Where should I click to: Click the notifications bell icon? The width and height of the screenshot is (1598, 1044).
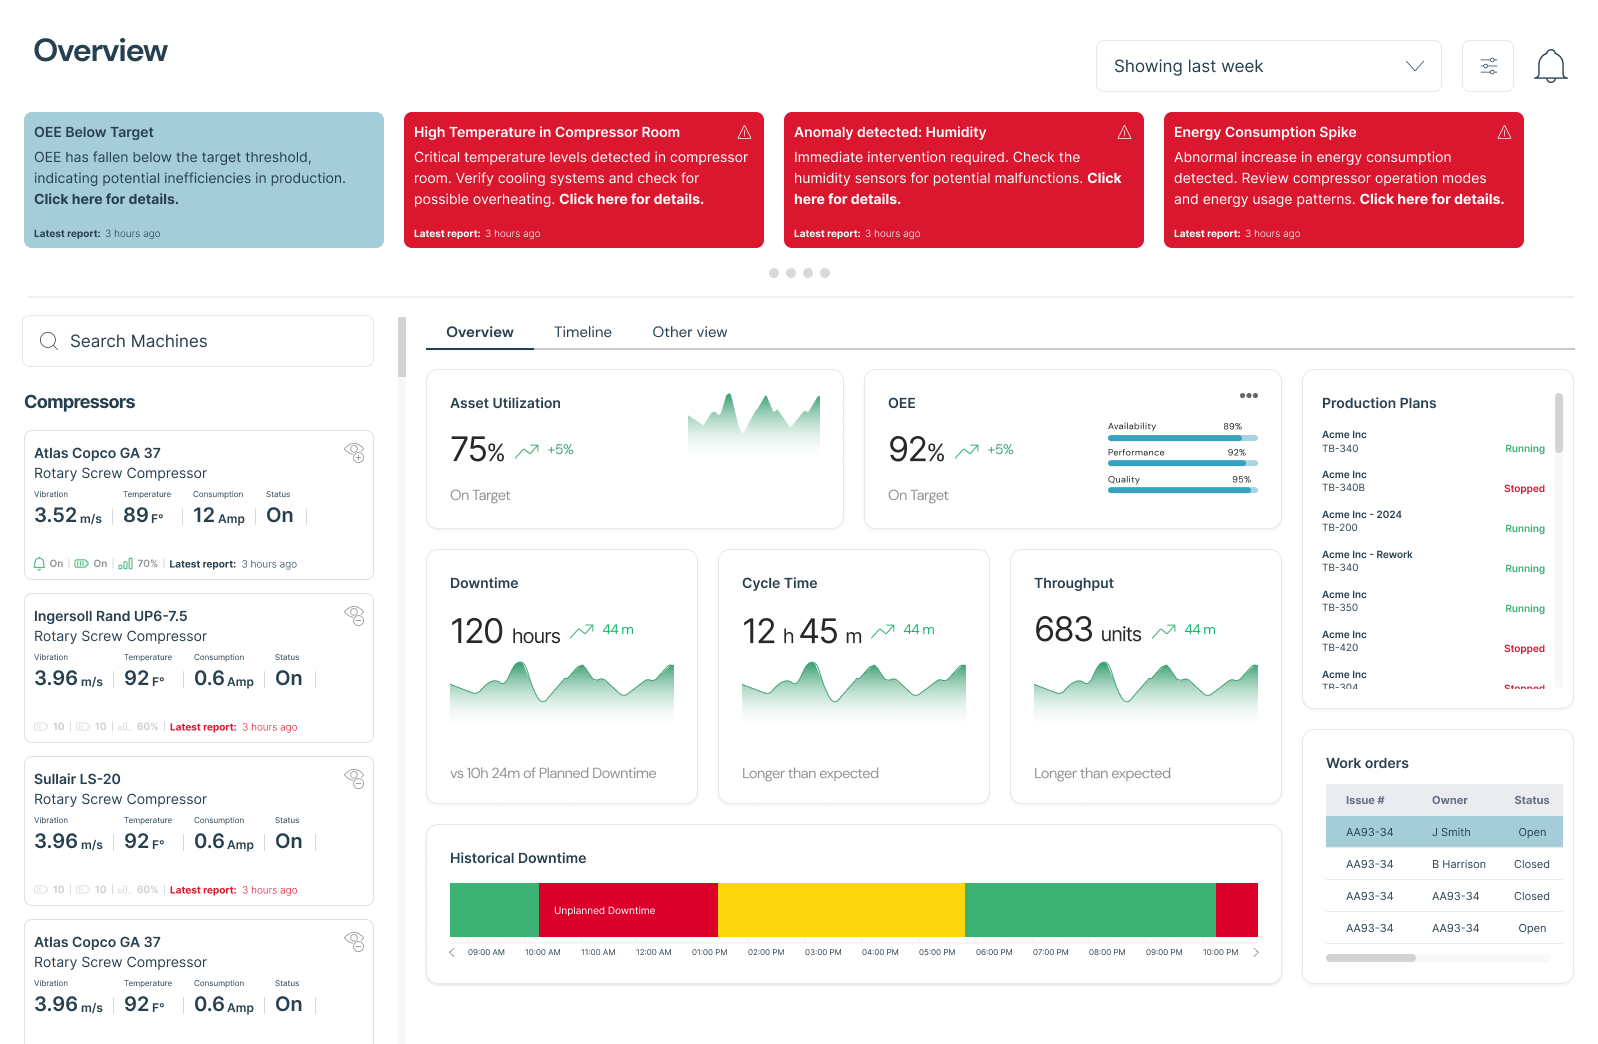[x=1550, y=67]
